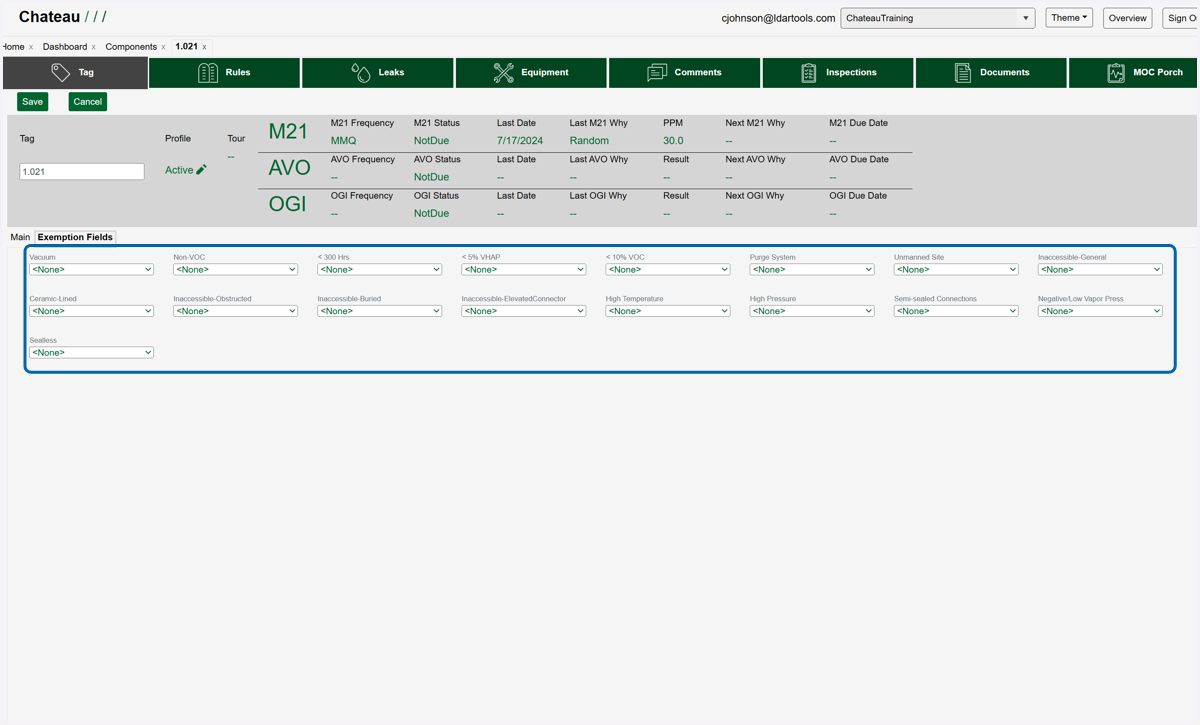Screen dimensions: 1200x725
Task: Go to the Equipment section tab
Action: click(531, 73)
